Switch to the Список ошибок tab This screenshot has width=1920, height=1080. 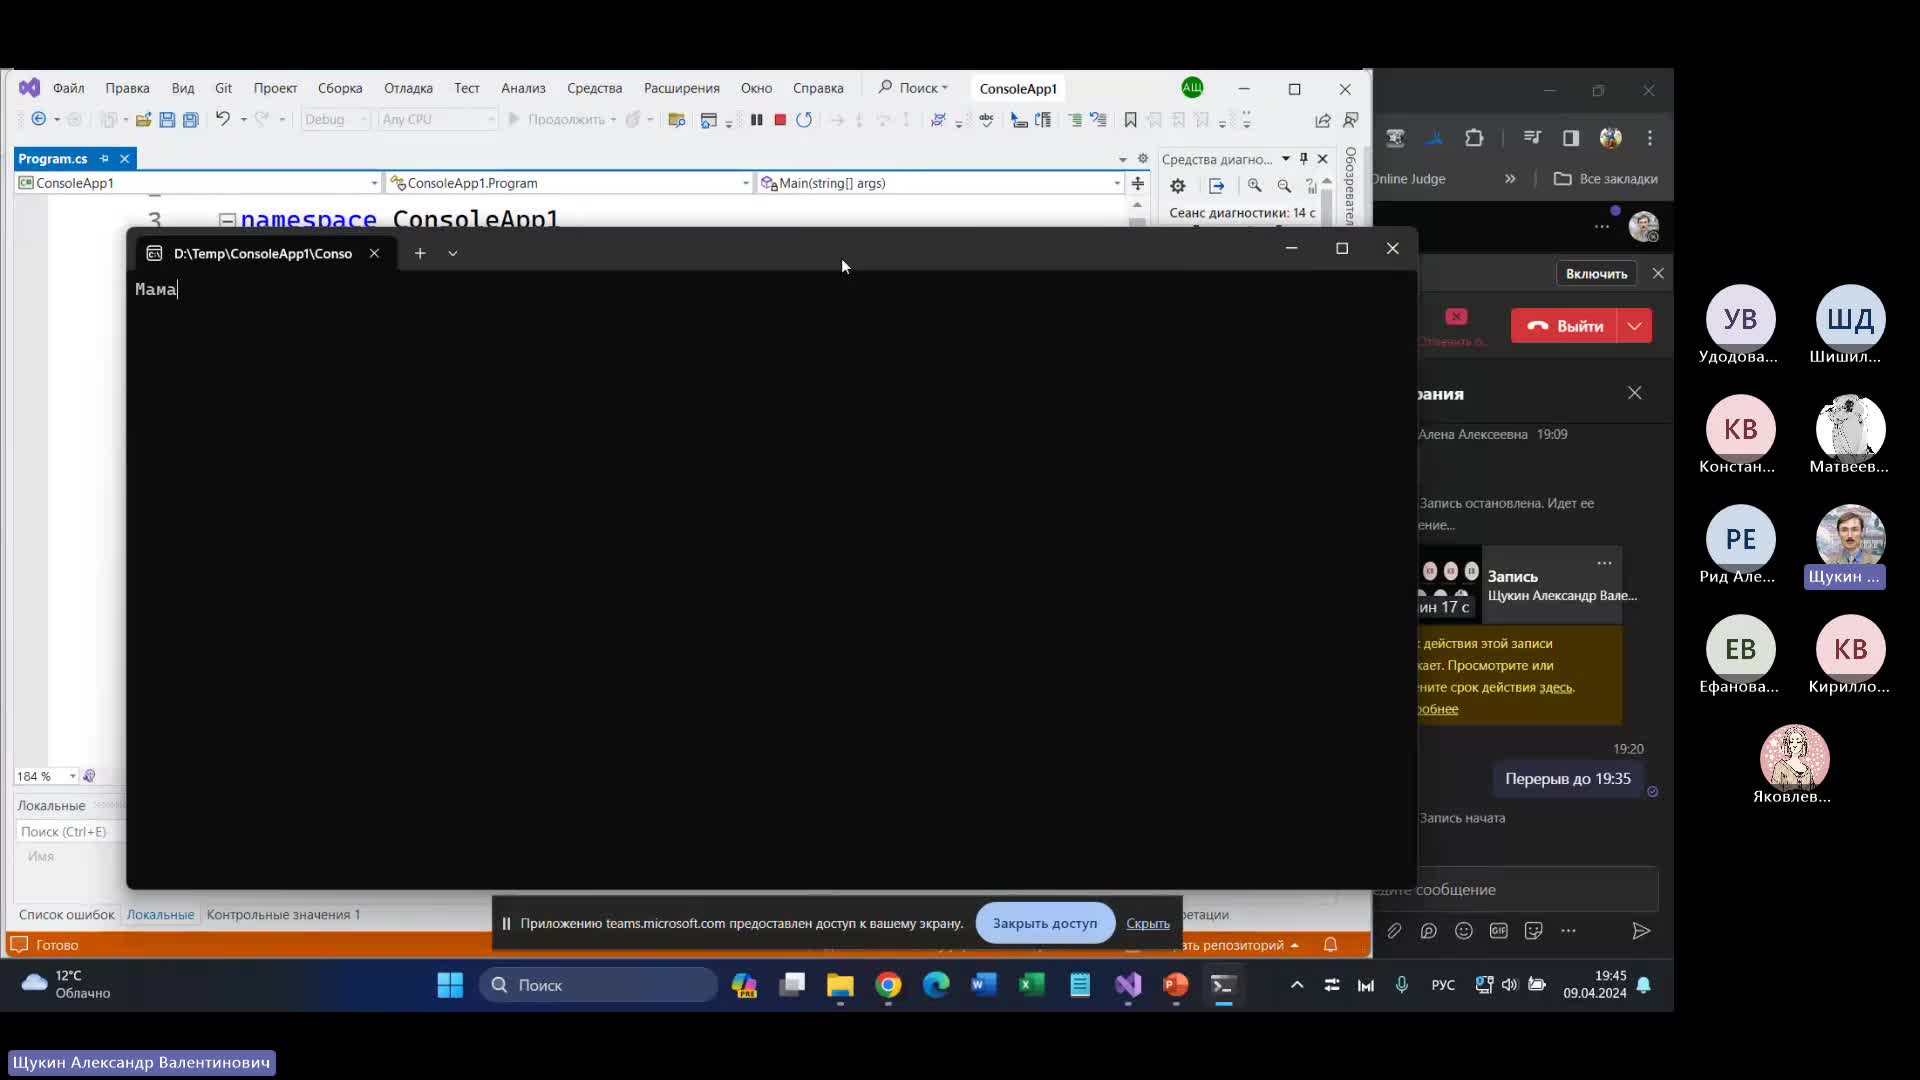pos(67,915)
